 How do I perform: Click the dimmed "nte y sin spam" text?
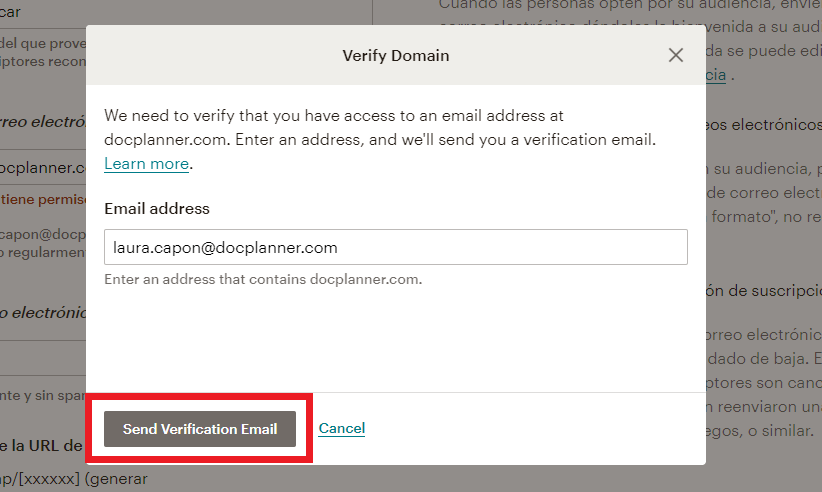pyautogui.click(x=43, y=396)
